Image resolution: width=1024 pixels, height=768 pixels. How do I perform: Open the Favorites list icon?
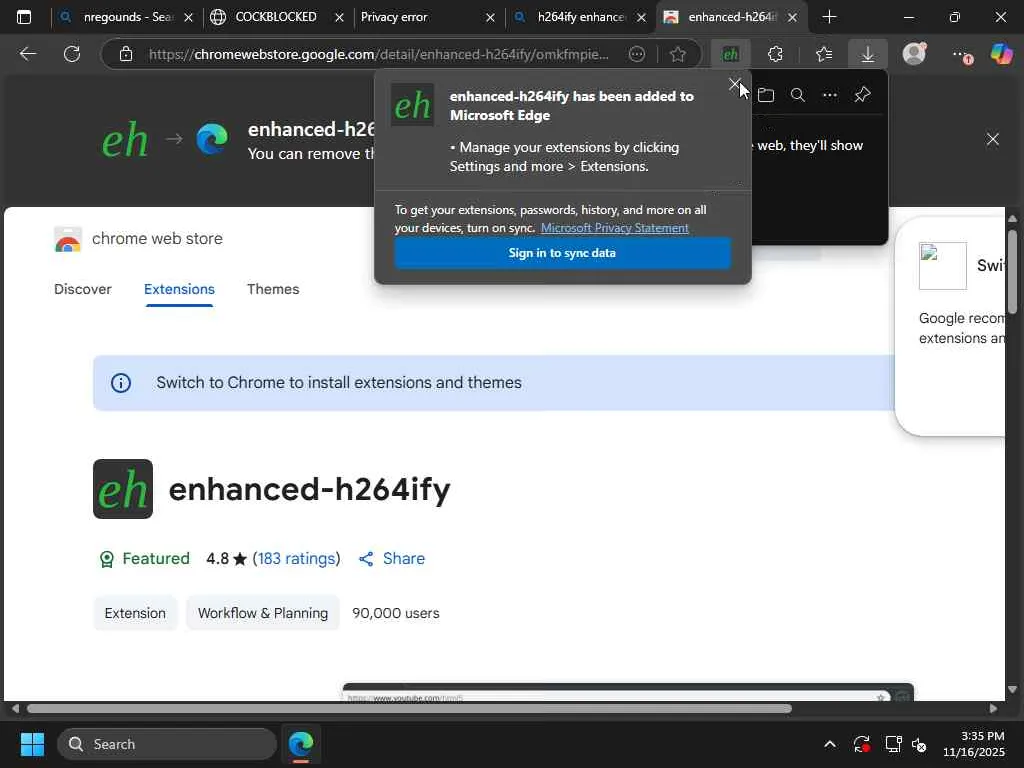pyautogui.click(x=824, y=54)
